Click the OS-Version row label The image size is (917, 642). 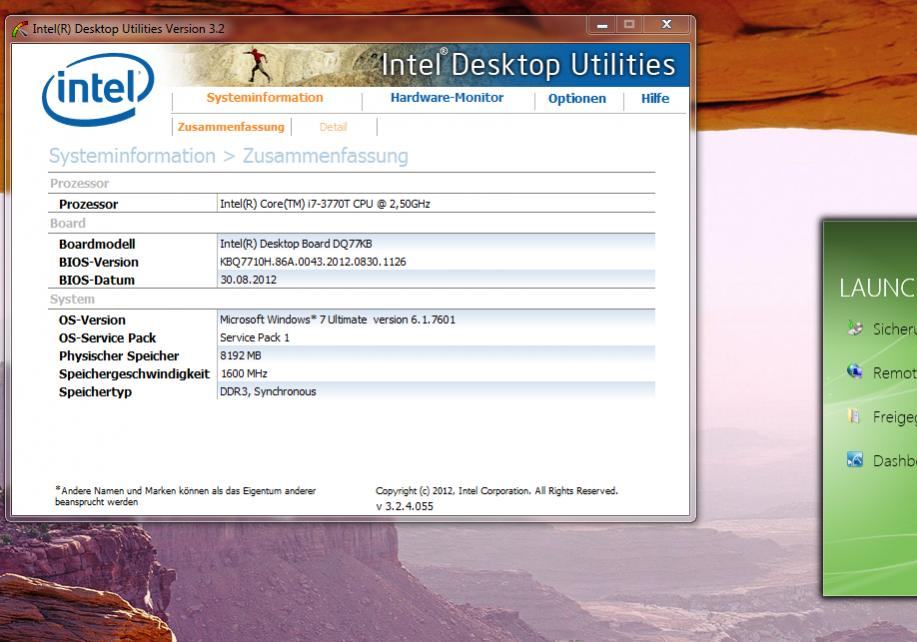[92, 320]
